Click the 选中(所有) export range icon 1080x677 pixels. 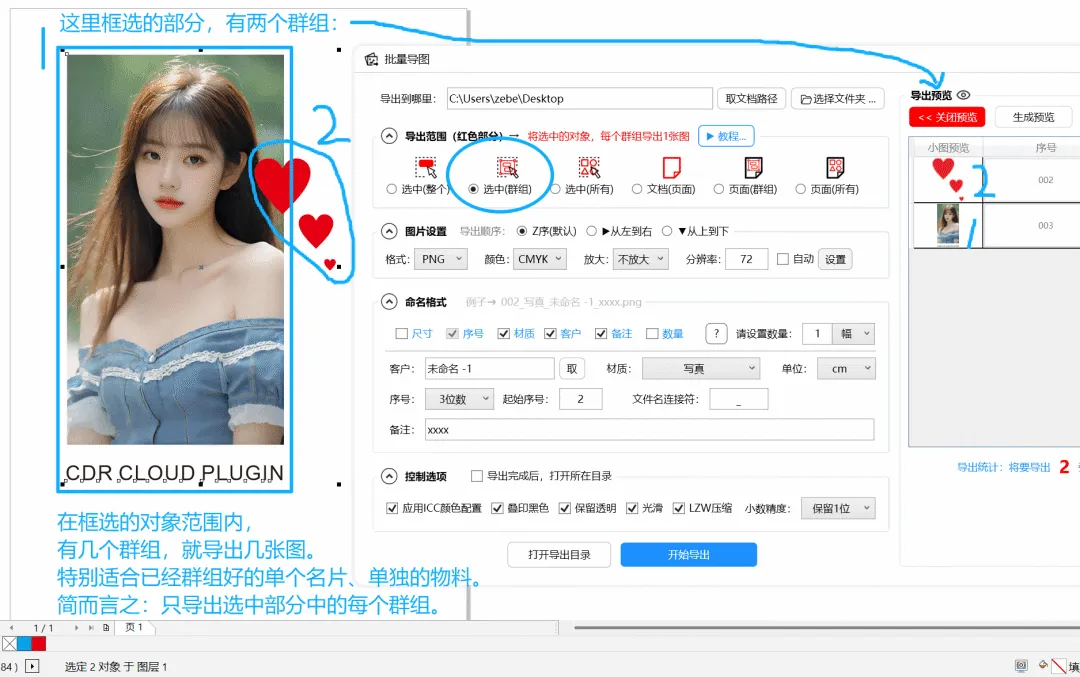click(x=589, y=167)
